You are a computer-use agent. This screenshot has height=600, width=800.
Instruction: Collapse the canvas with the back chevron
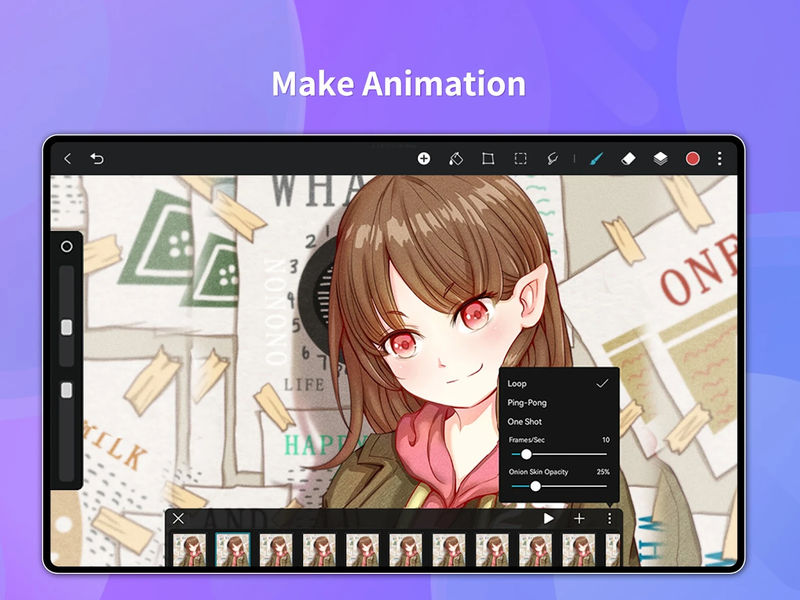[68, 158]
